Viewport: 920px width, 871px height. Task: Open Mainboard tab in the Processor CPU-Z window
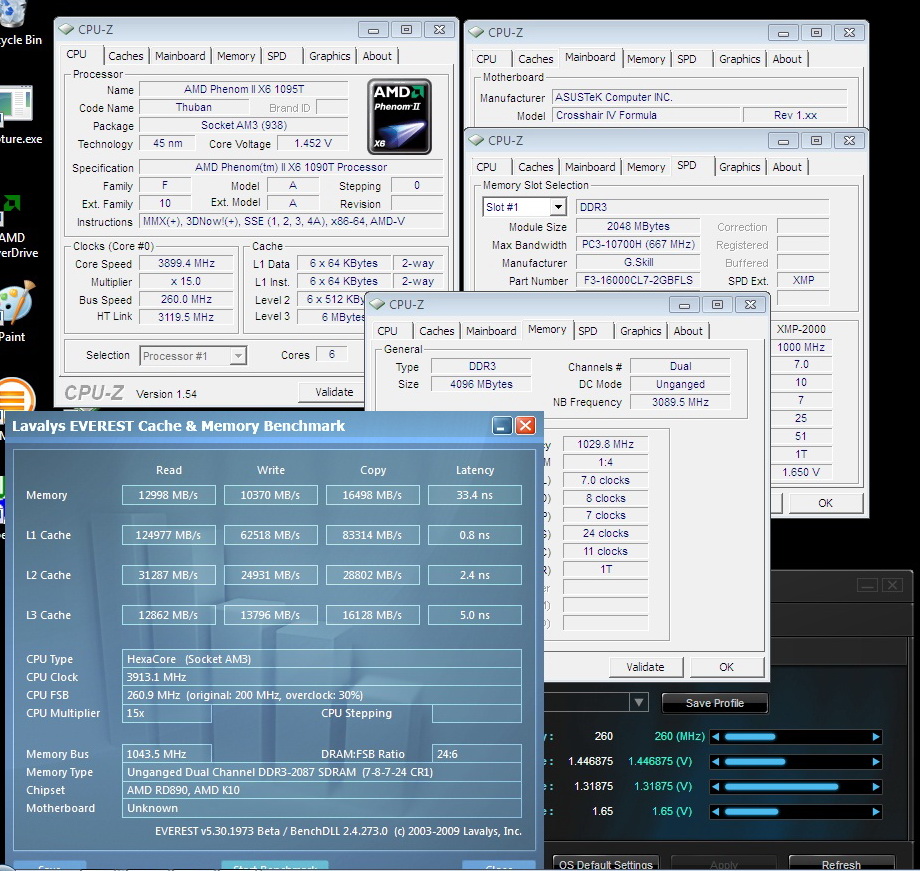pyautogui.click(x=180, y=56)
